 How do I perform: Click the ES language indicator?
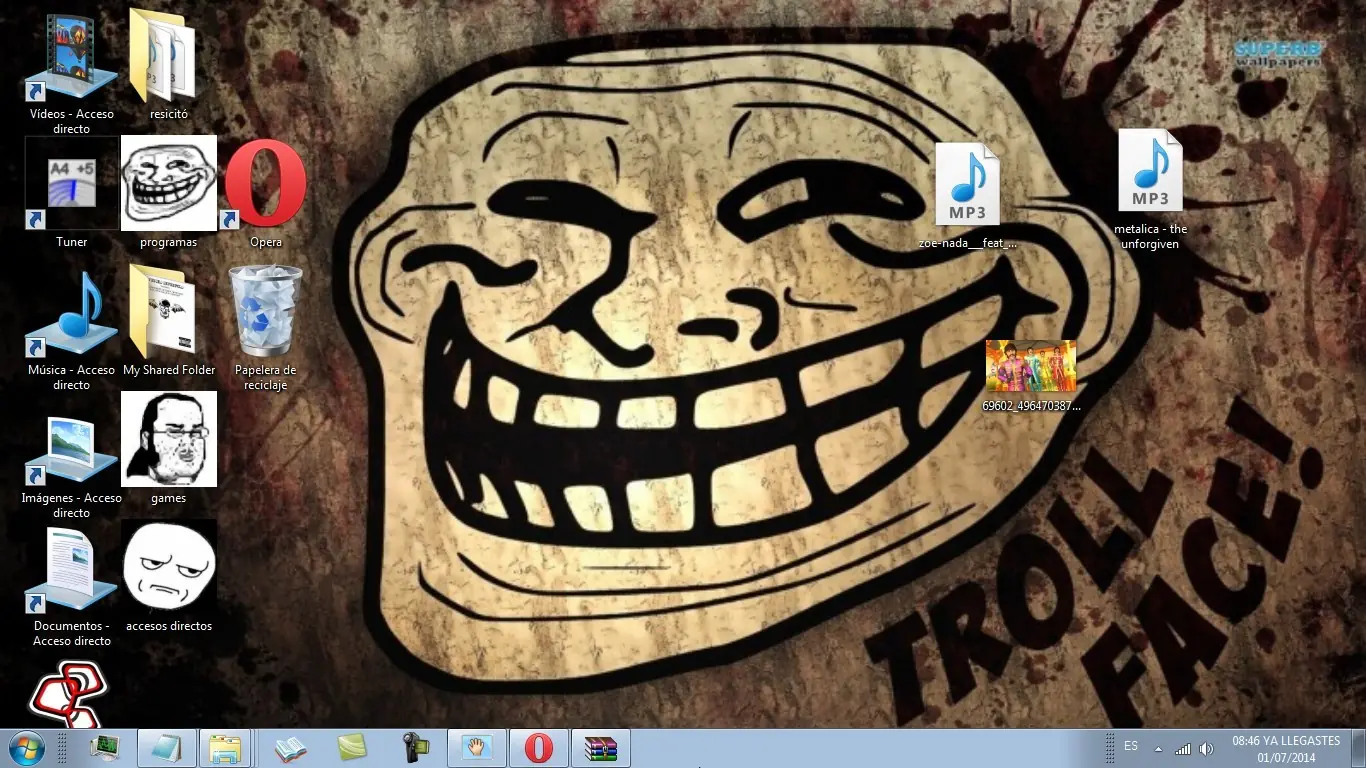1131,746
